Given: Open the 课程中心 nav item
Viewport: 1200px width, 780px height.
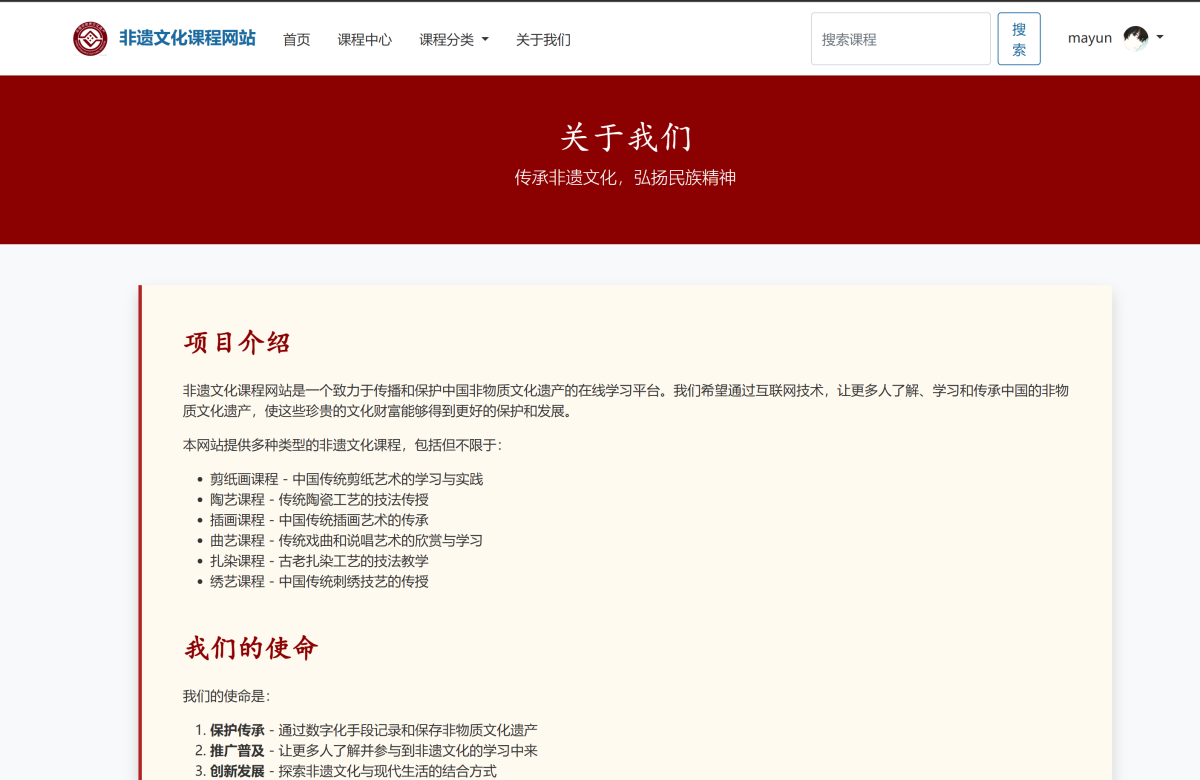Looking at the screenshot, I should click(364, 40).
